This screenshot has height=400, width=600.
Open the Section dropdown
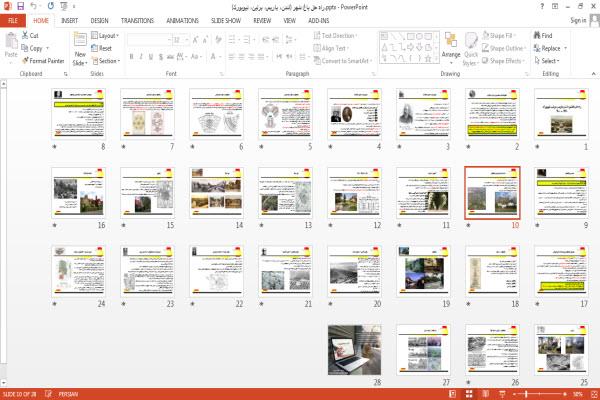click(106, 61)
